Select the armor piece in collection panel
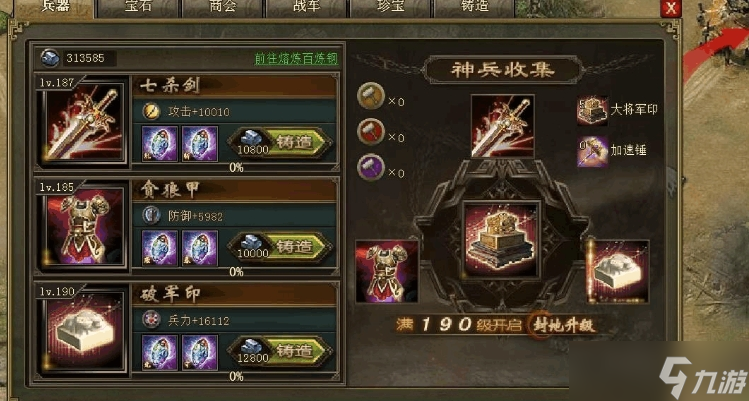The width and height of the screenshot is (749, 401). tap(386, 271)
